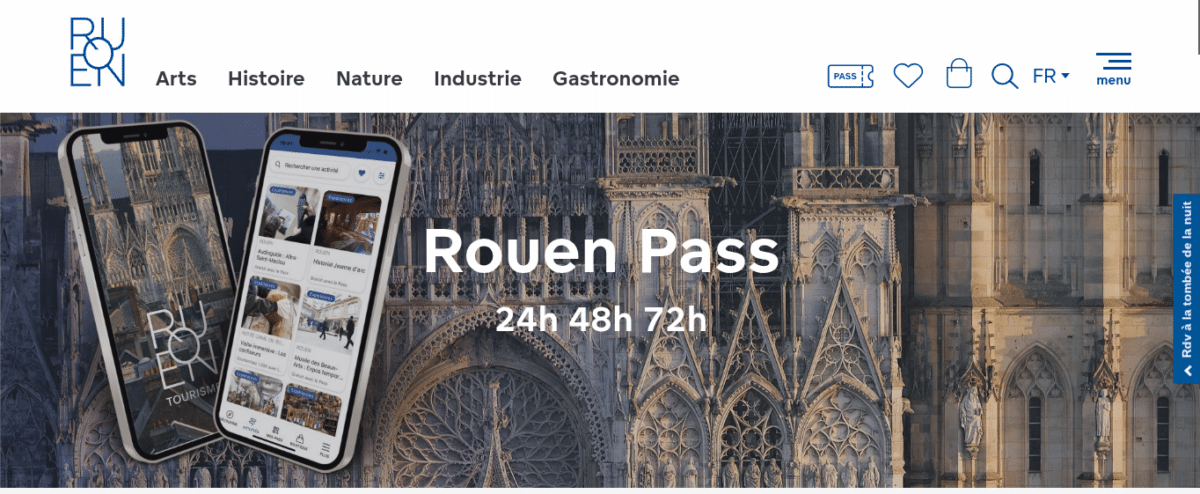Select the Nature navigation item

tap(369, 78)
